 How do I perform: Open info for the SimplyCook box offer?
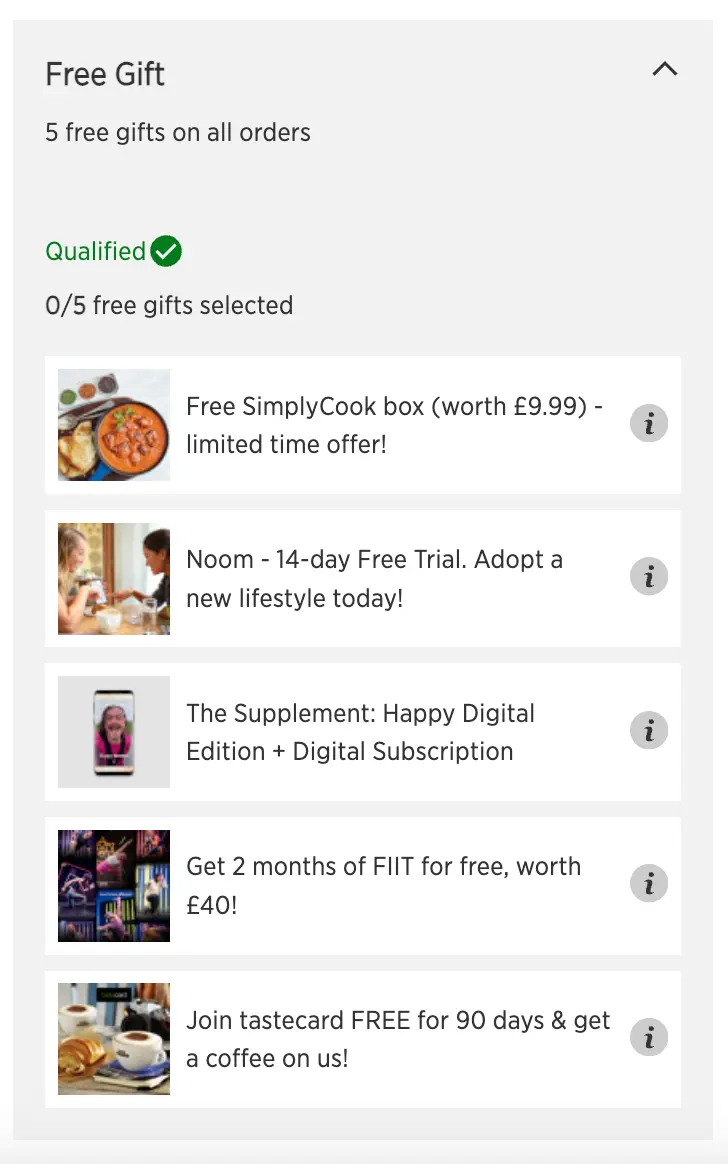(648, 423)
